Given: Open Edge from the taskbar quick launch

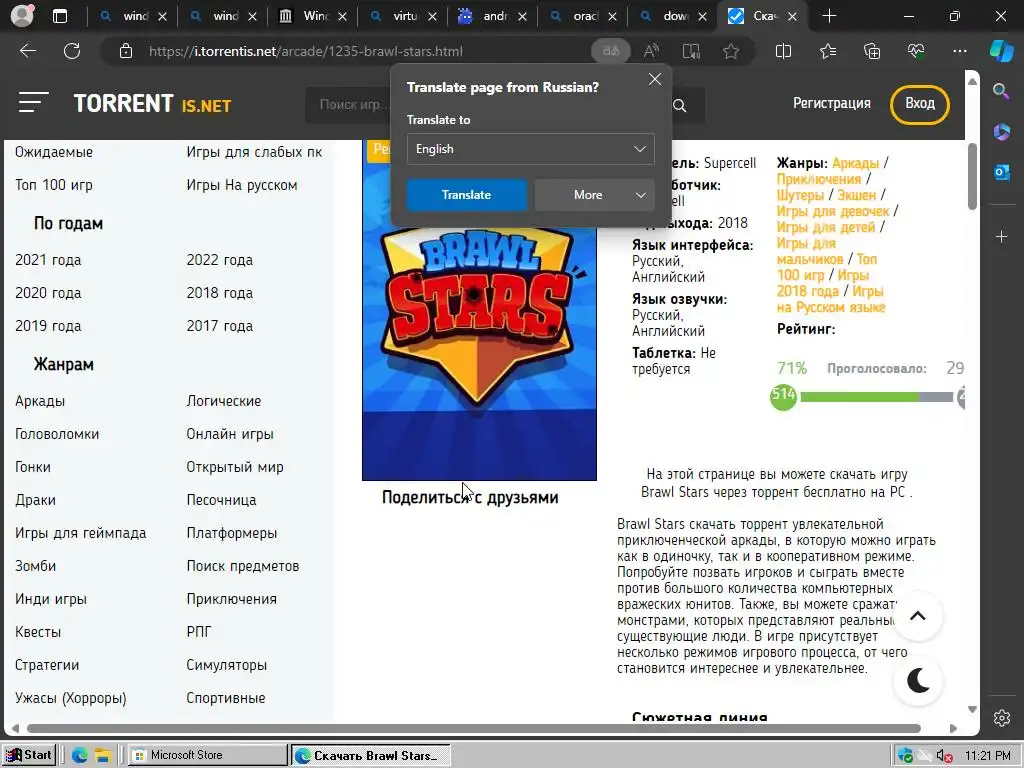Looking at the screenshot, I should coord(80,756).
